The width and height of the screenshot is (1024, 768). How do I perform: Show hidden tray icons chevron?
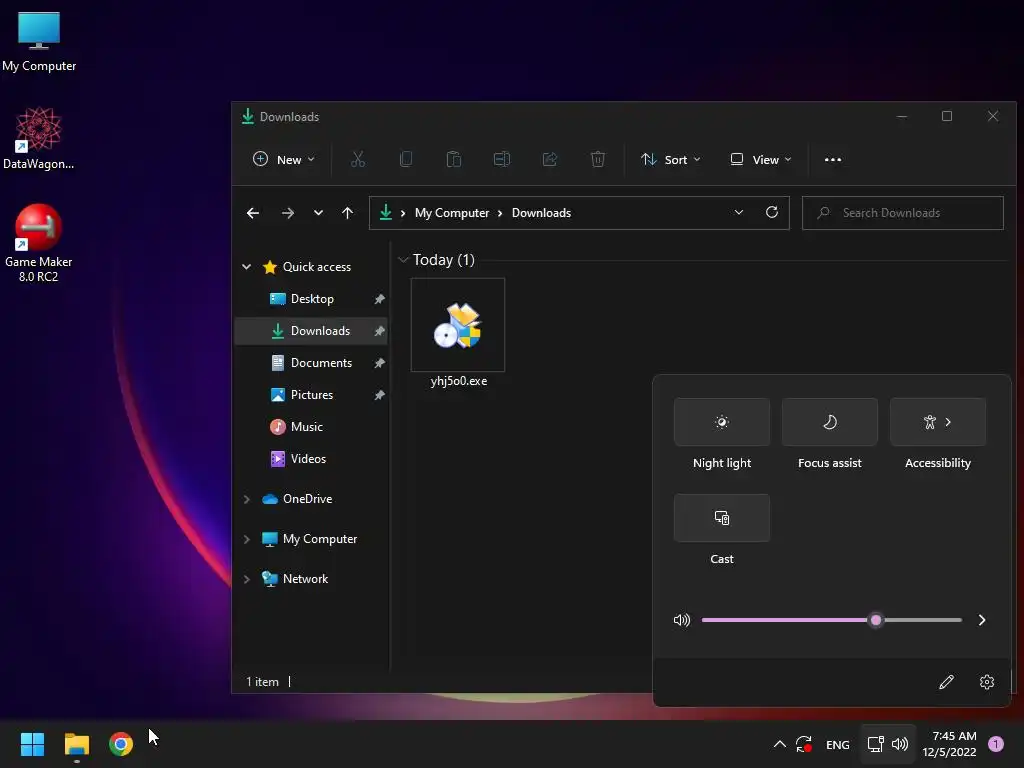coord(780,744)
